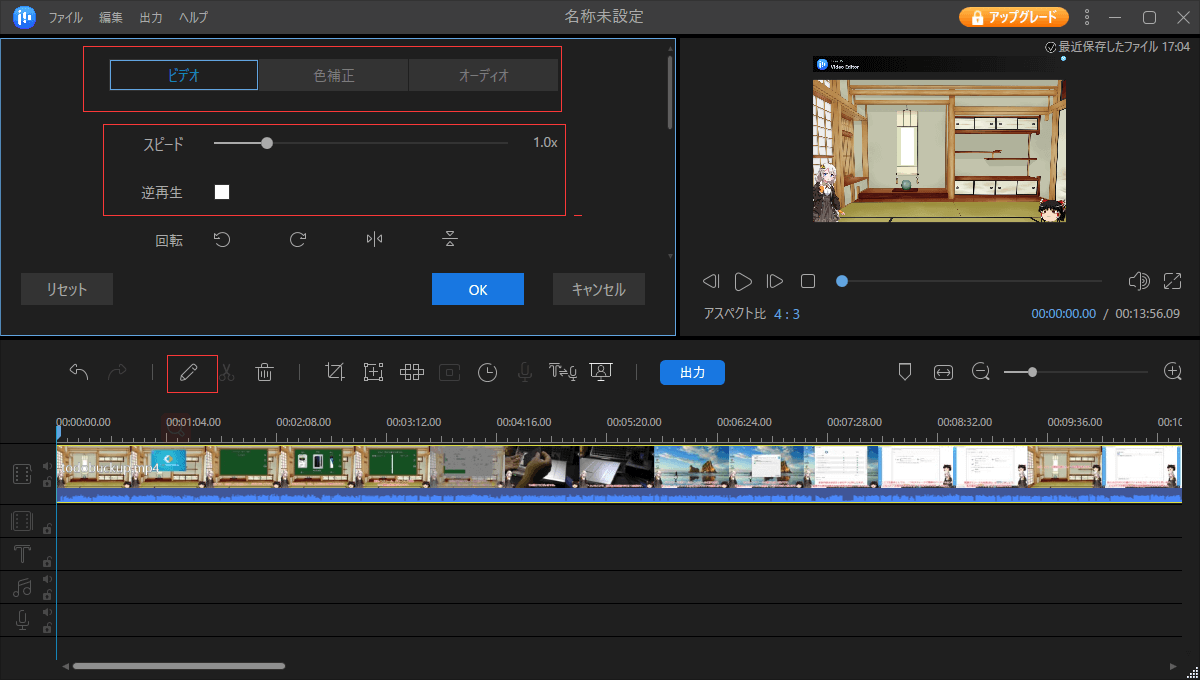Select the crop tool icon

click(335, 372)
